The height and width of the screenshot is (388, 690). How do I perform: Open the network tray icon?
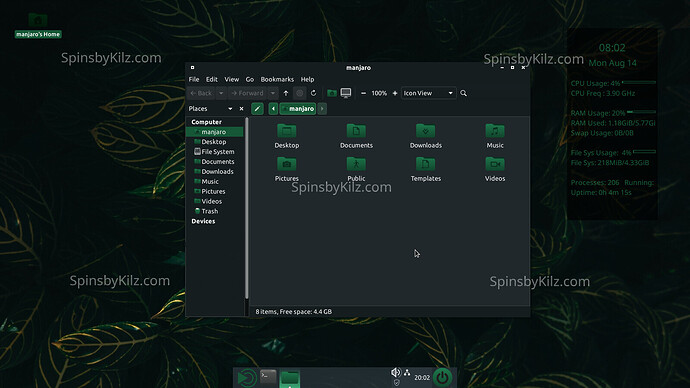pos(407,373)
